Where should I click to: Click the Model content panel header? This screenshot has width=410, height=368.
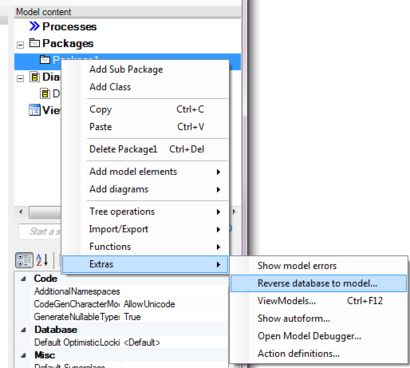click(128, 12)
